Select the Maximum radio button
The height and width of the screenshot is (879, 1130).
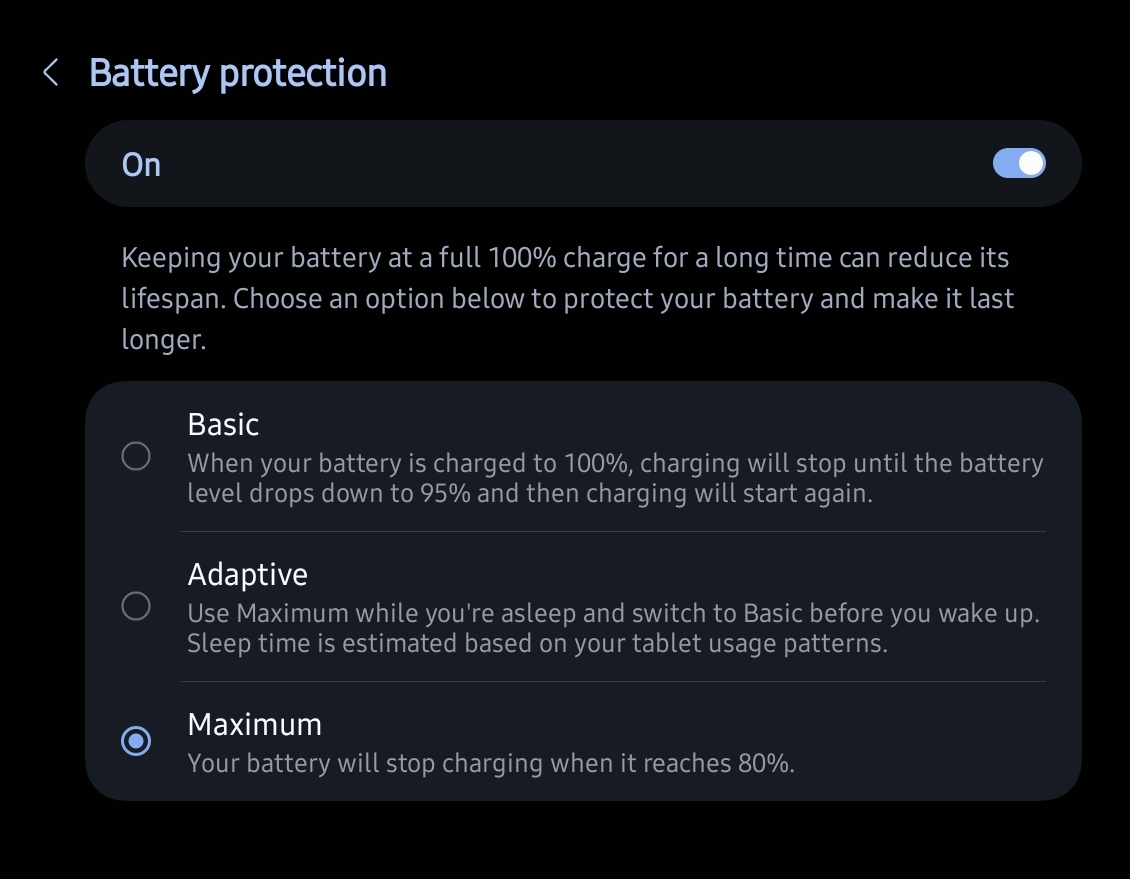[x=136, y=741]
